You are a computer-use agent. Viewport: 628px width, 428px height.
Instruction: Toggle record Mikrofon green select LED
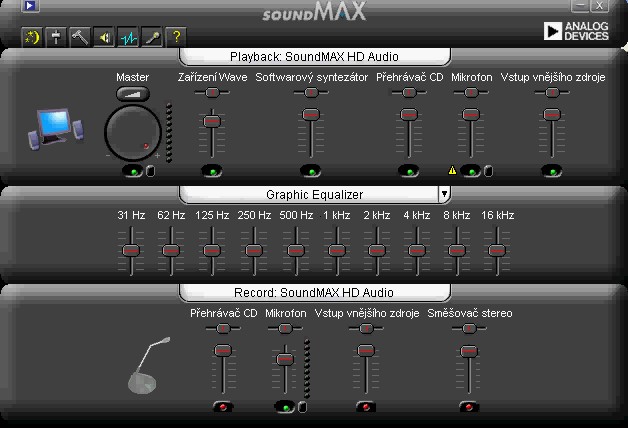285,408
